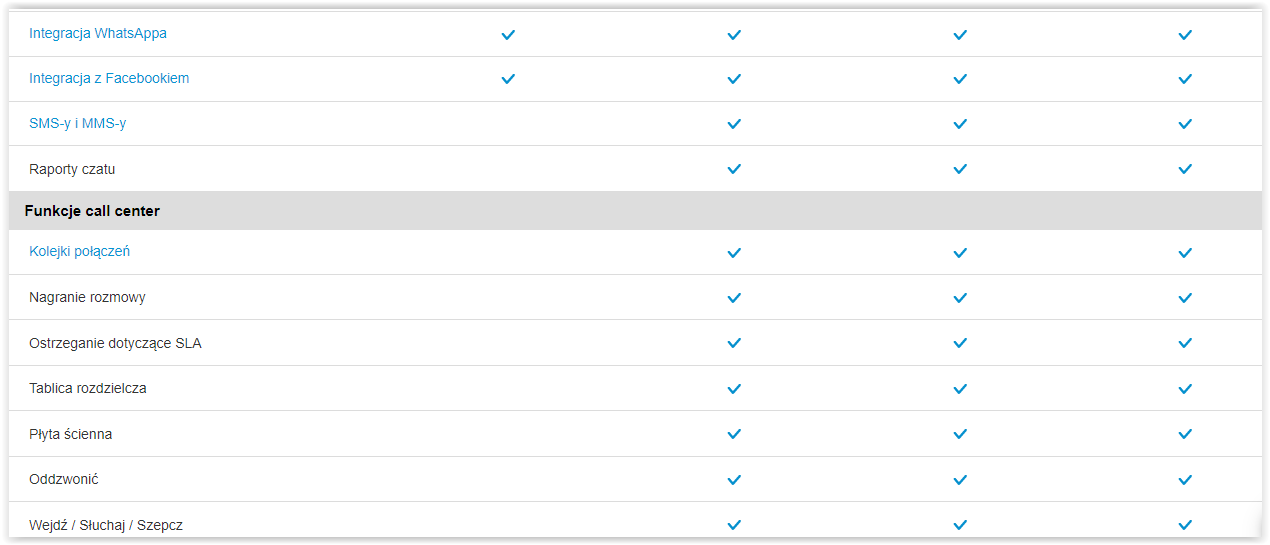The width and height of the screenshot is (1270, 545).
Task: Click third-column checkmark in Kolejki połączeń row
Action: point(960,253)
